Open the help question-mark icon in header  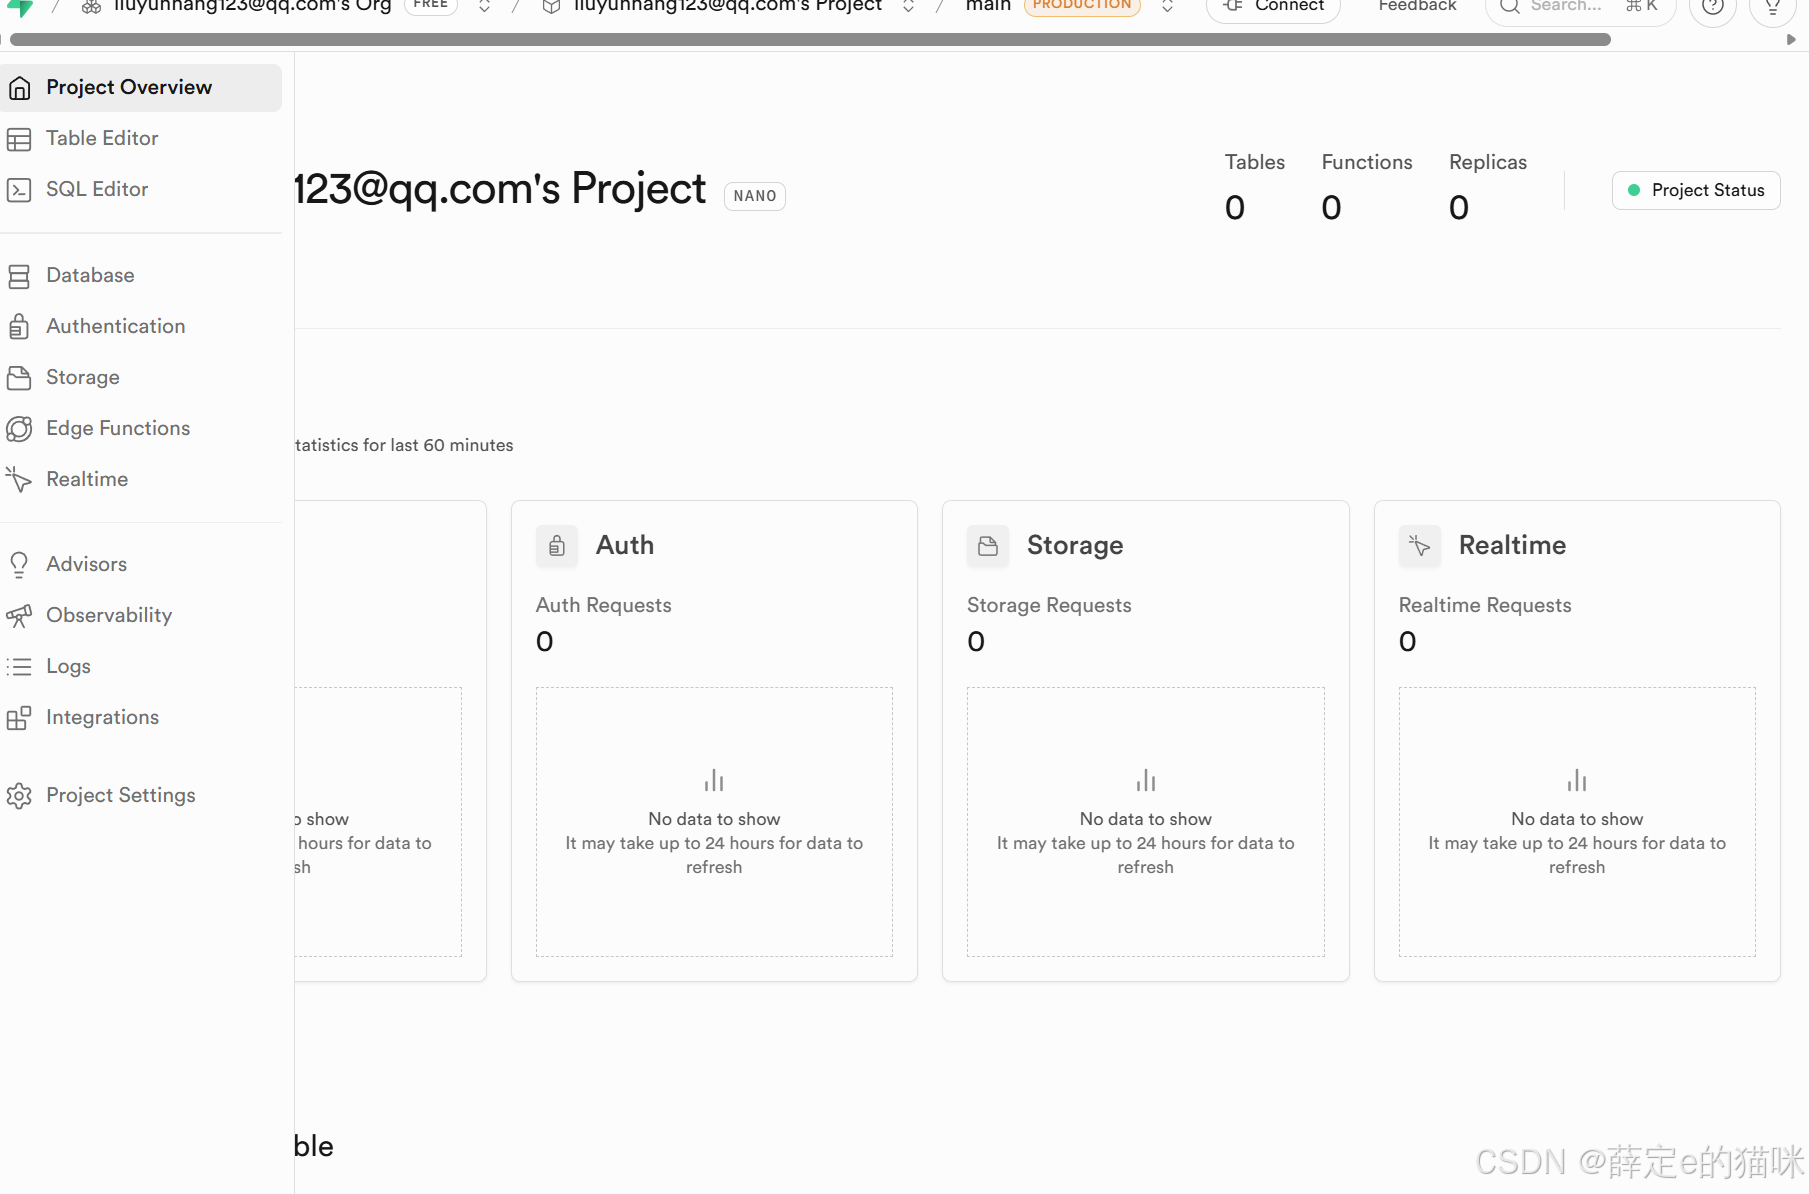[1712, 7]
